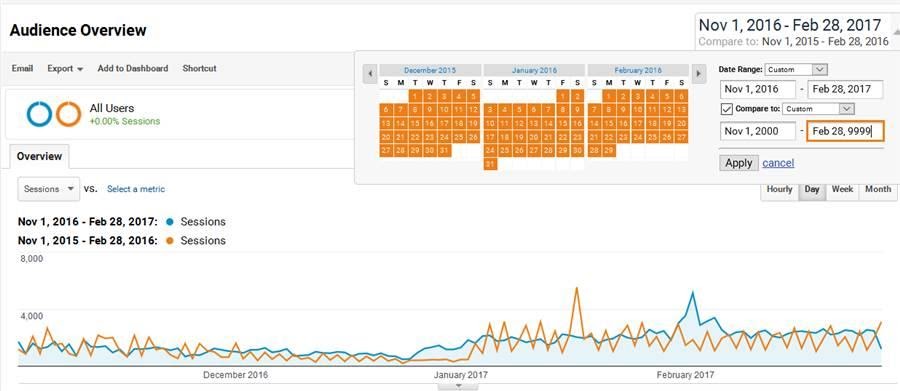Click the expand arrow below the chart

(459, 386)
